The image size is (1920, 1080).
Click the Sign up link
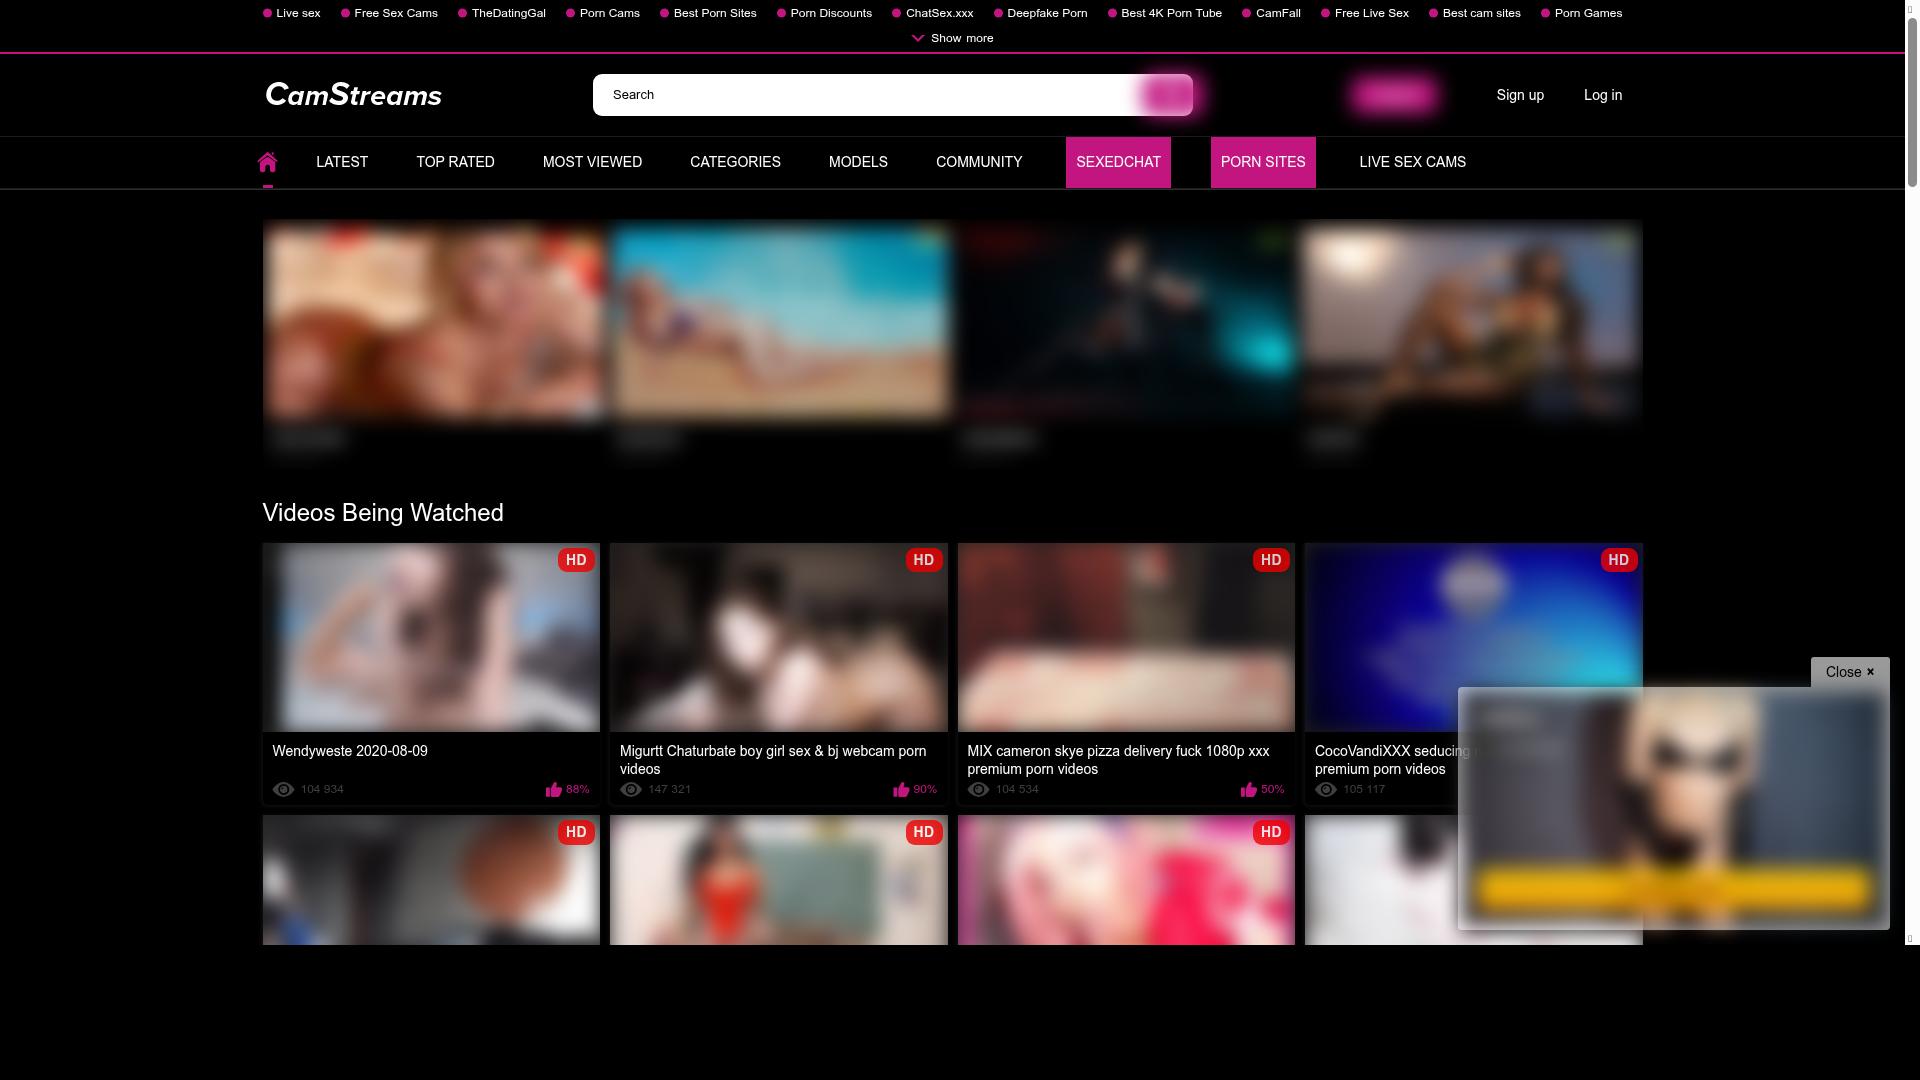(1519, 95)
